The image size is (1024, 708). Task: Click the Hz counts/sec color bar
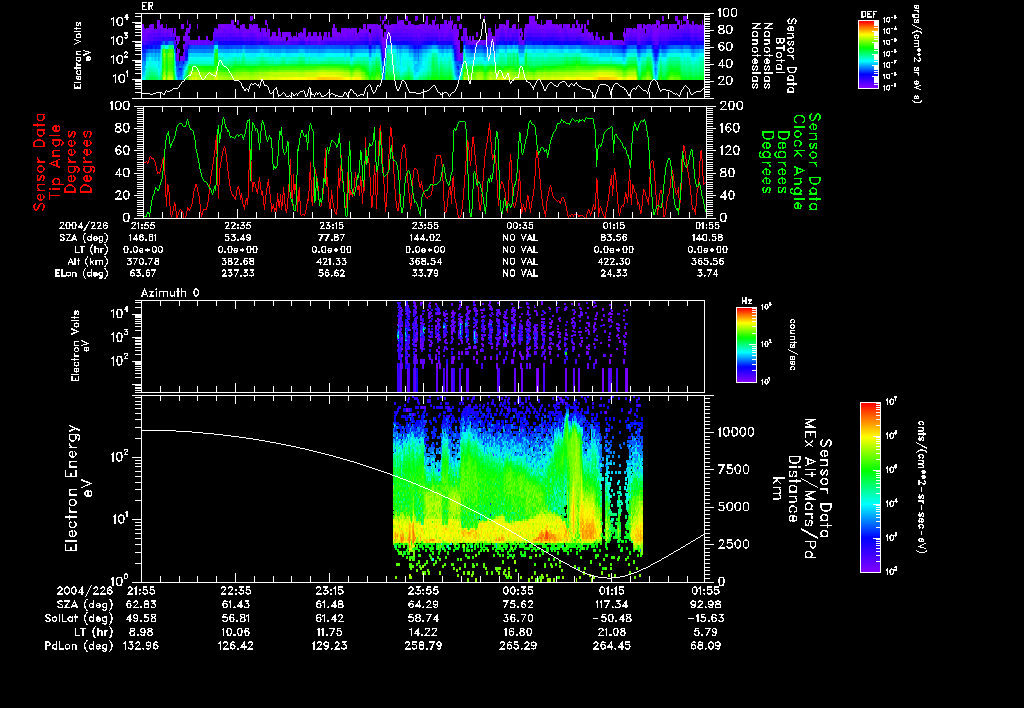point(745,344)
